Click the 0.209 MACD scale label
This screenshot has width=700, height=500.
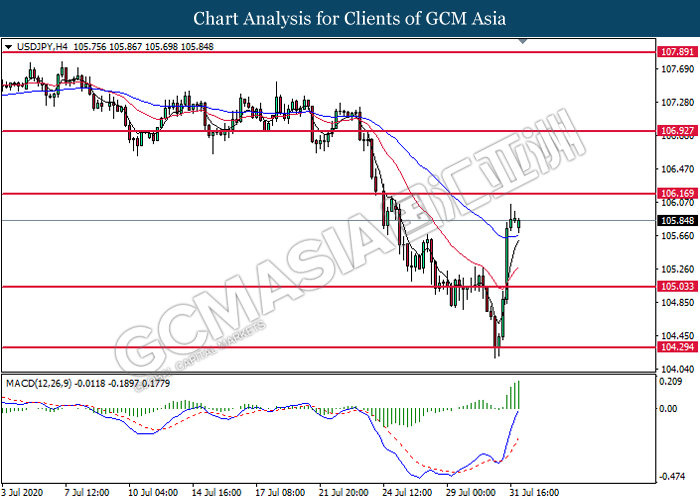670,383
